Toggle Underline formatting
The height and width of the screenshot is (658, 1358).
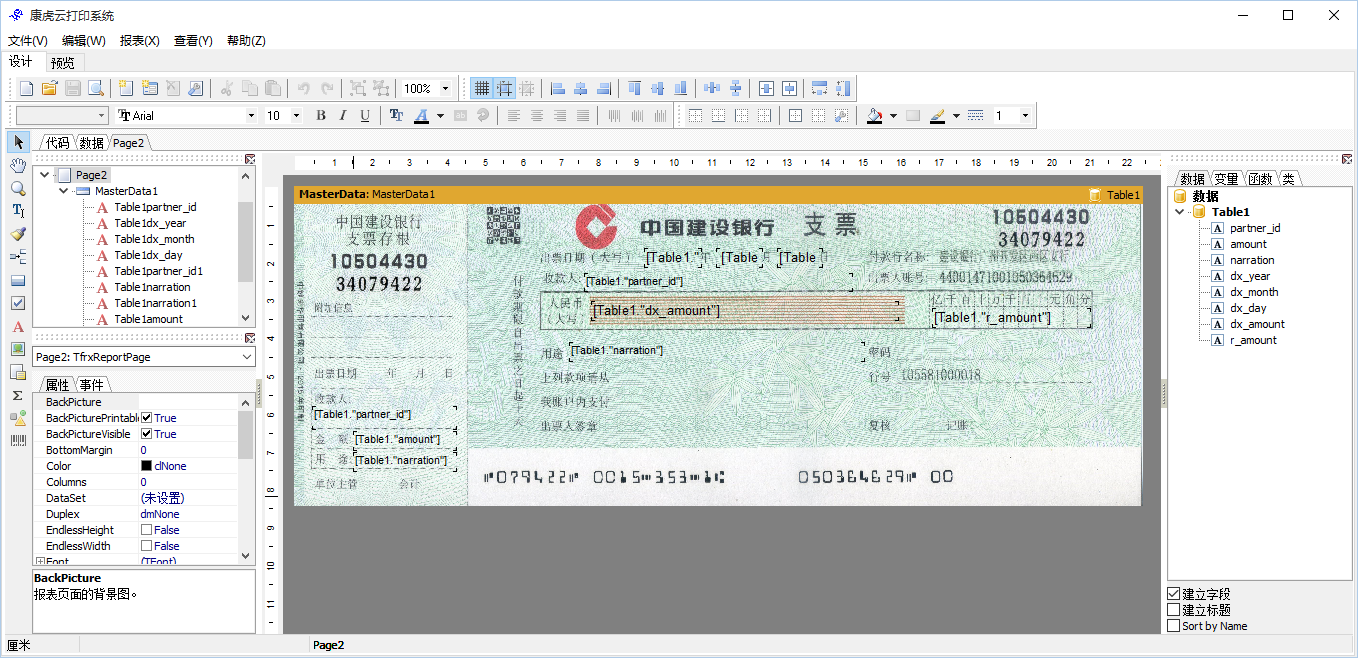(x=365, y=116)
